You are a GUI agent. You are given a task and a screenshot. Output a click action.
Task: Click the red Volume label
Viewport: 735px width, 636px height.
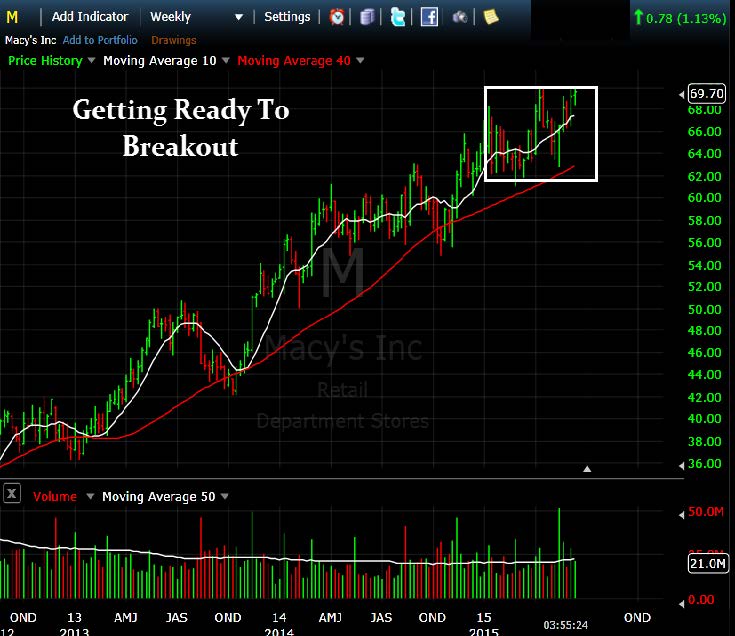(55, 496)
